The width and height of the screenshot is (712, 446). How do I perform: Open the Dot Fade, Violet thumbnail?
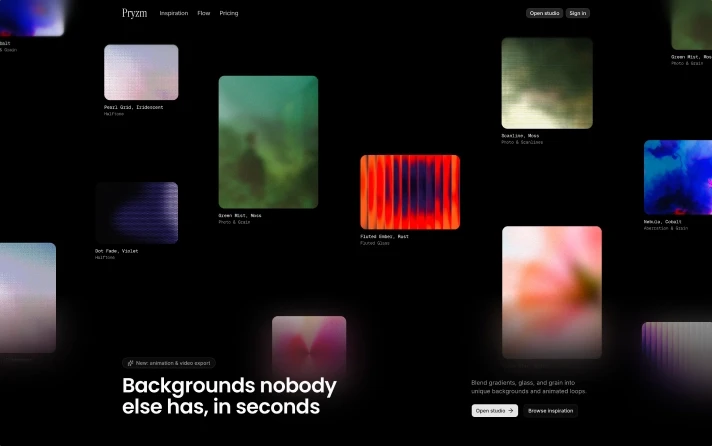point(137,213)
